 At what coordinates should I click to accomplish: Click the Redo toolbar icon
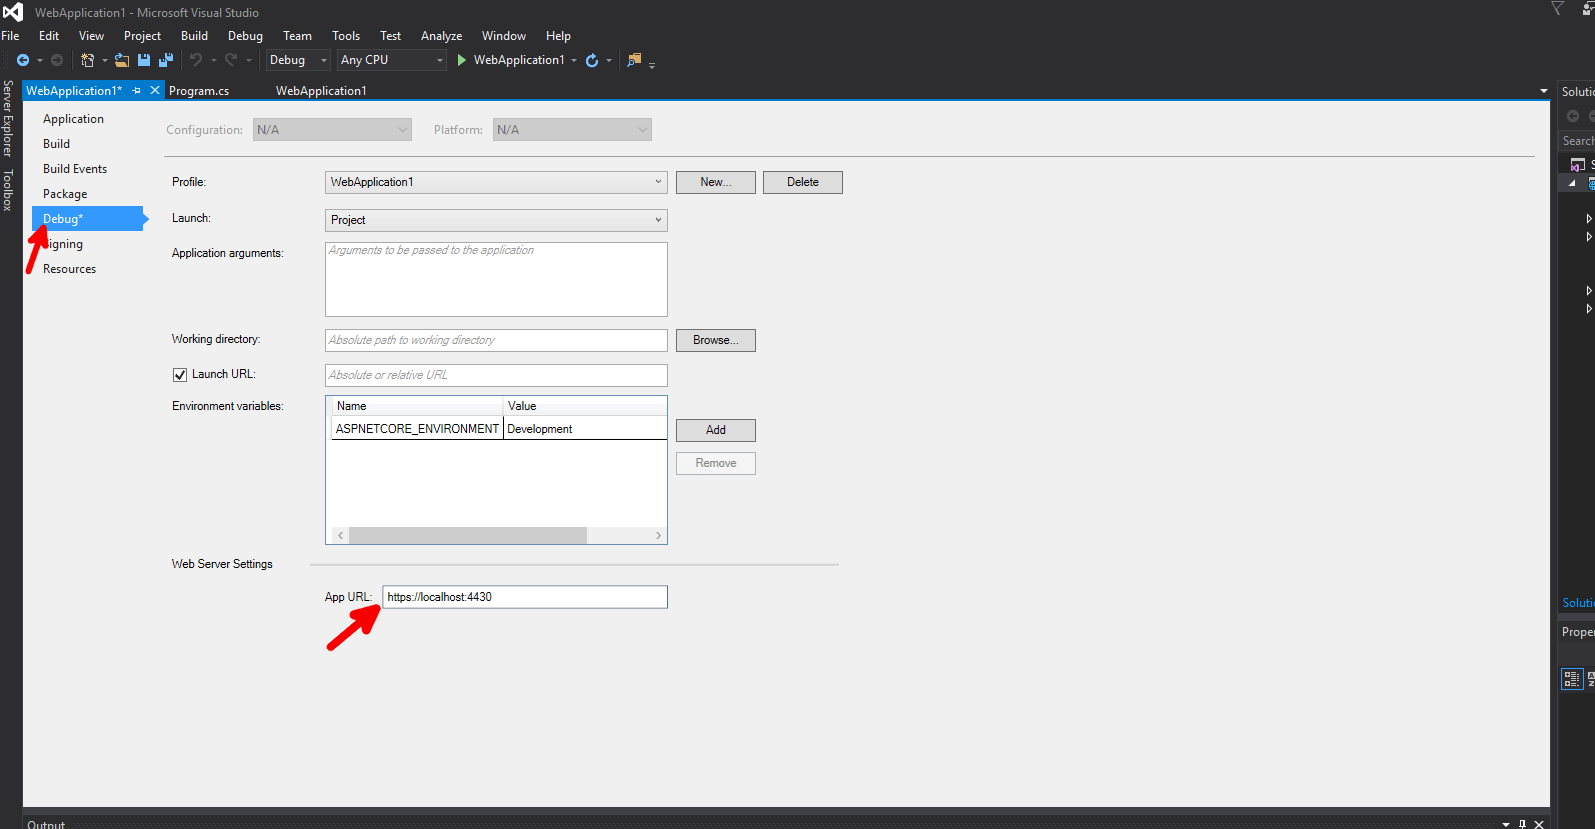pyautogui.click(x=231, y=60)
